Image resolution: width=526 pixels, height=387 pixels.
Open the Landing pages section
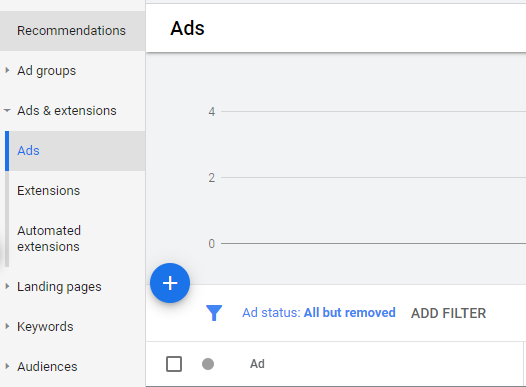[59, 287]
